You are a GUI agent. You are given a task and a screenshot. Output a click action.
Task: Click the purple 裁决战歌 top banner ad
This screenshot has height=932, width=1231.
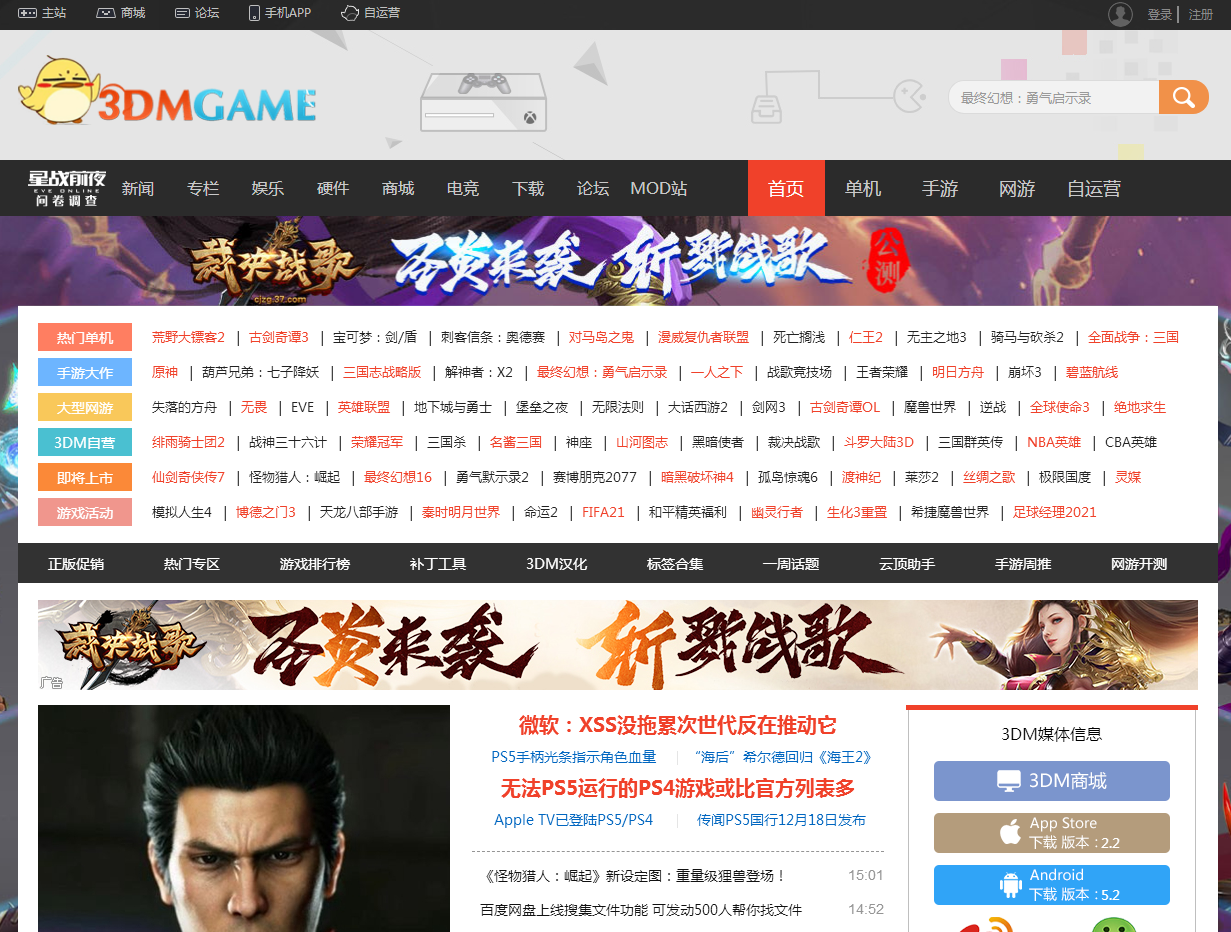(615, 261)
